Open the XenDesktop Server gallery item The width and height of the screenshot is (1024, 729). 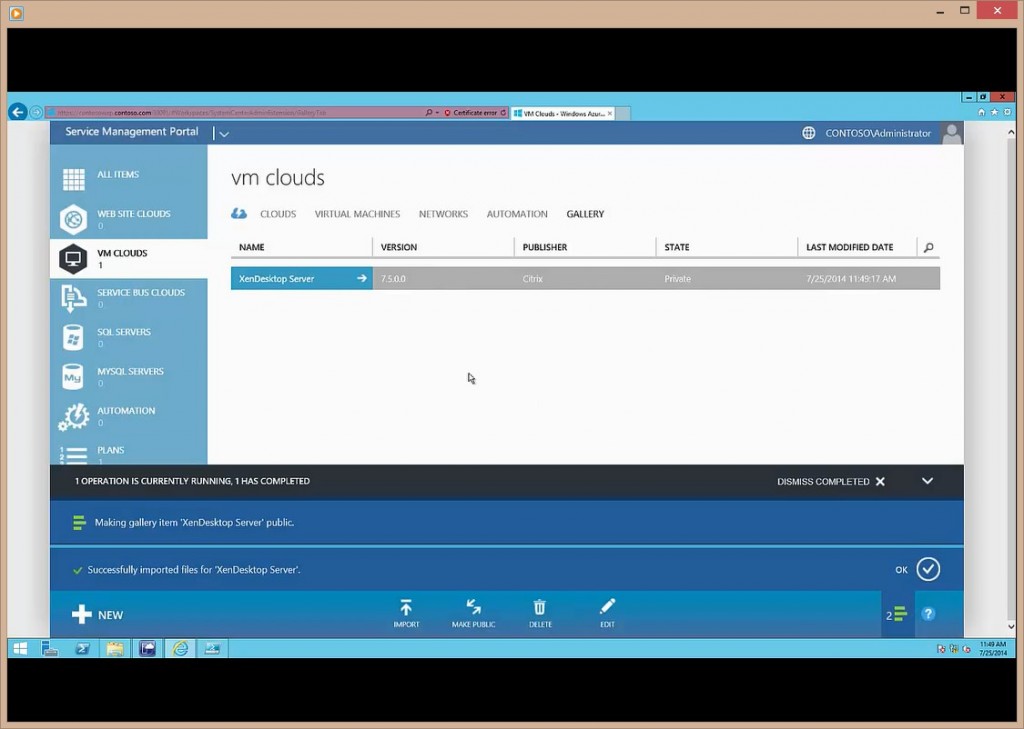362,279
